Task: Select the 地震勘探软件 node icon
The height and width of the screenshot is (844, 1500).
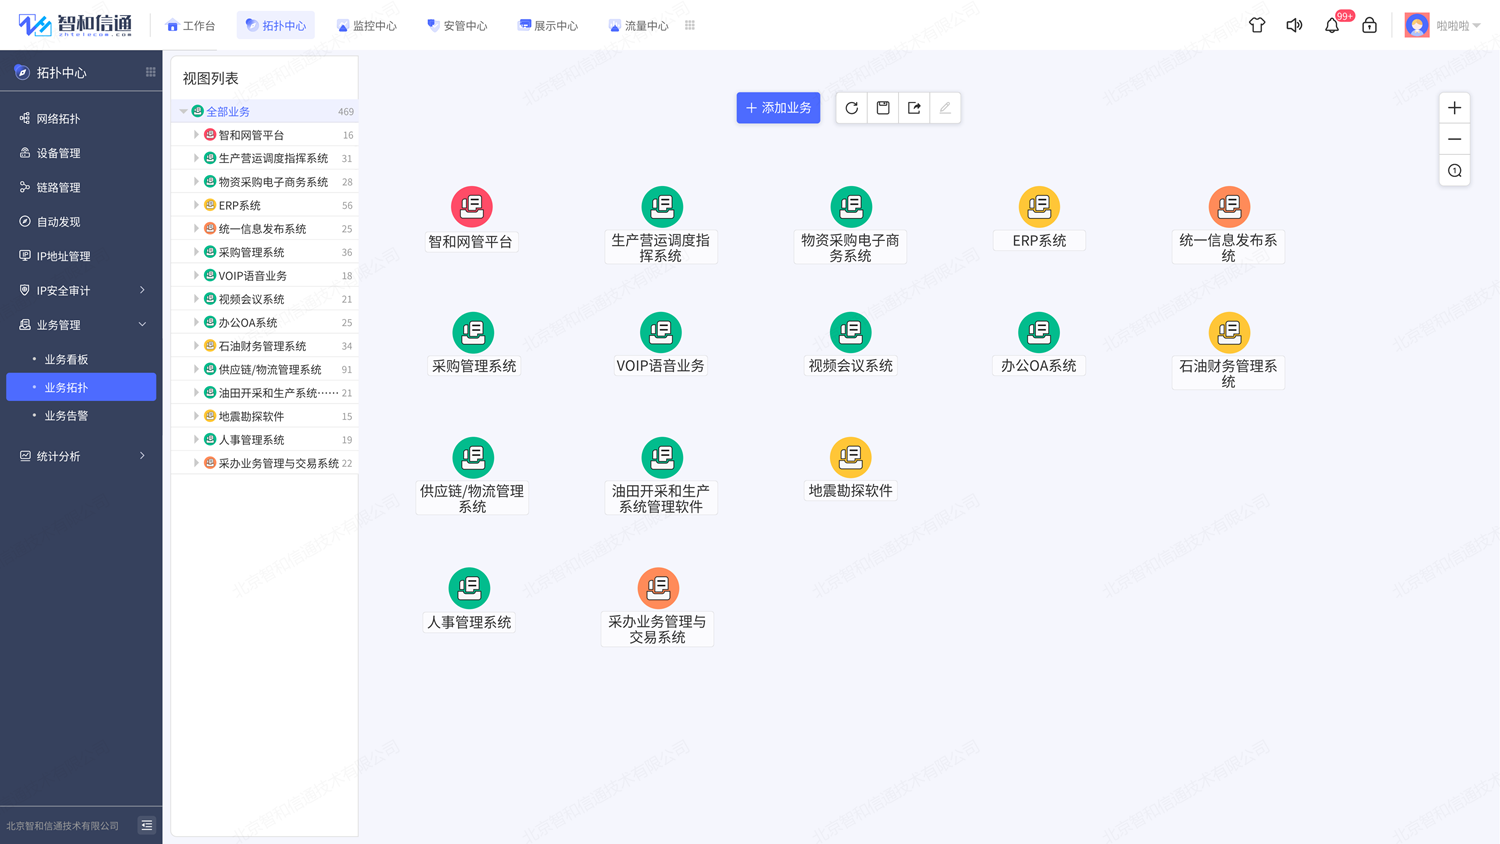Action: (x=851, y=457)
